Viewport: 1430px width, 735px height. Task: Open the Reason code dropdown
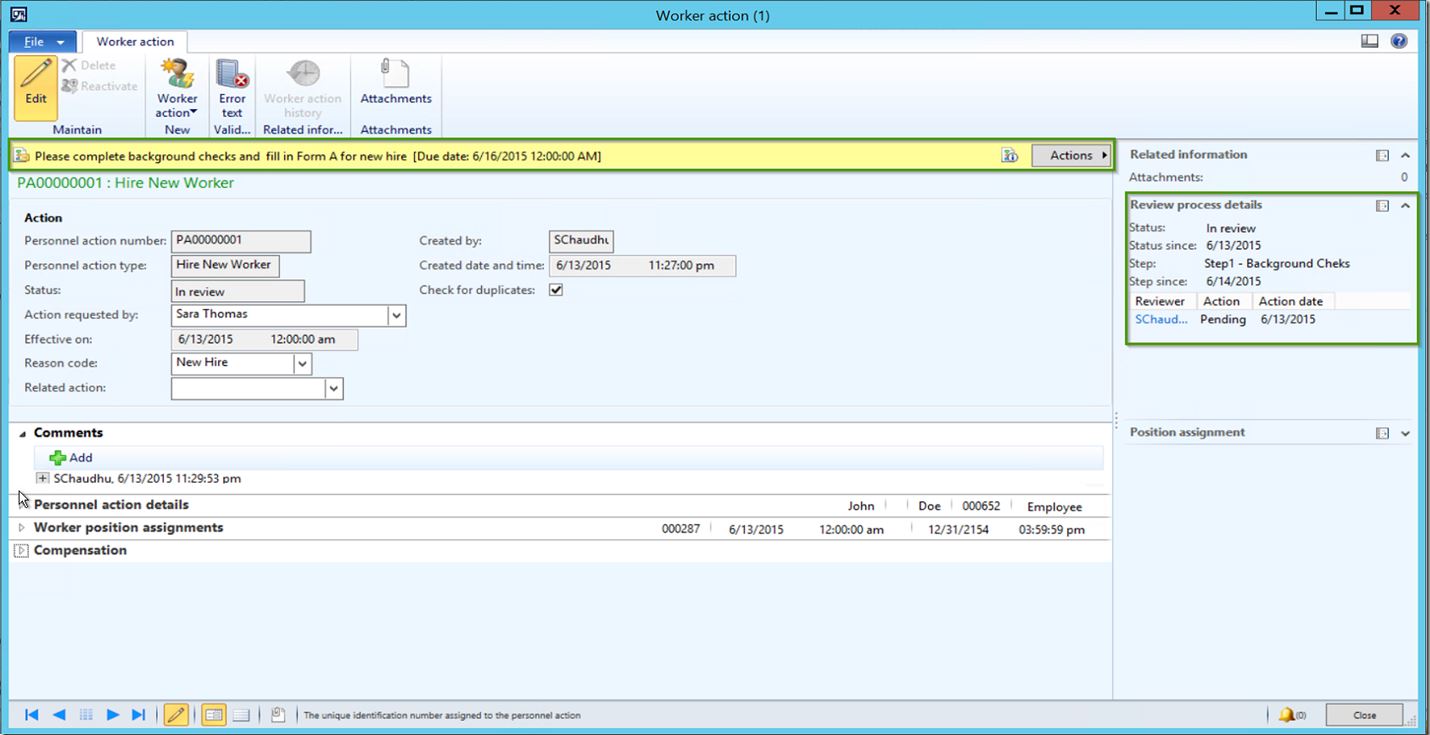point(303,364)
